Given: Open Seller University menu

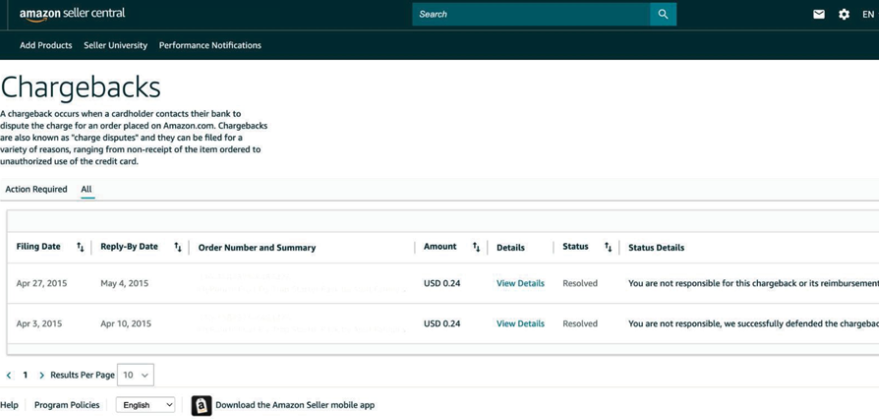Looking at the screenshot, I should pyautogui.click(x=115, y=45).
